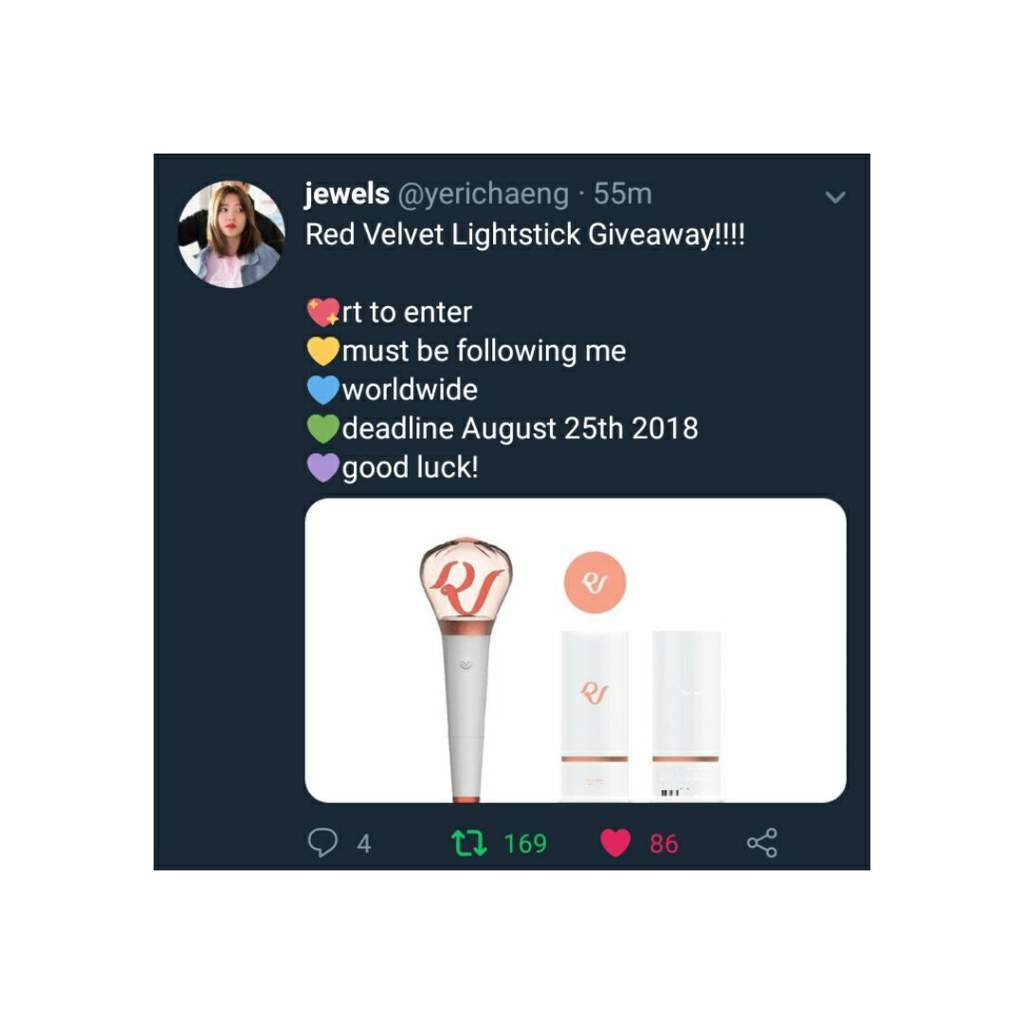The width and height of the screenshot is (1024, 1024).
Task: Click the 169 retweet count
Action: coord(525,843)
